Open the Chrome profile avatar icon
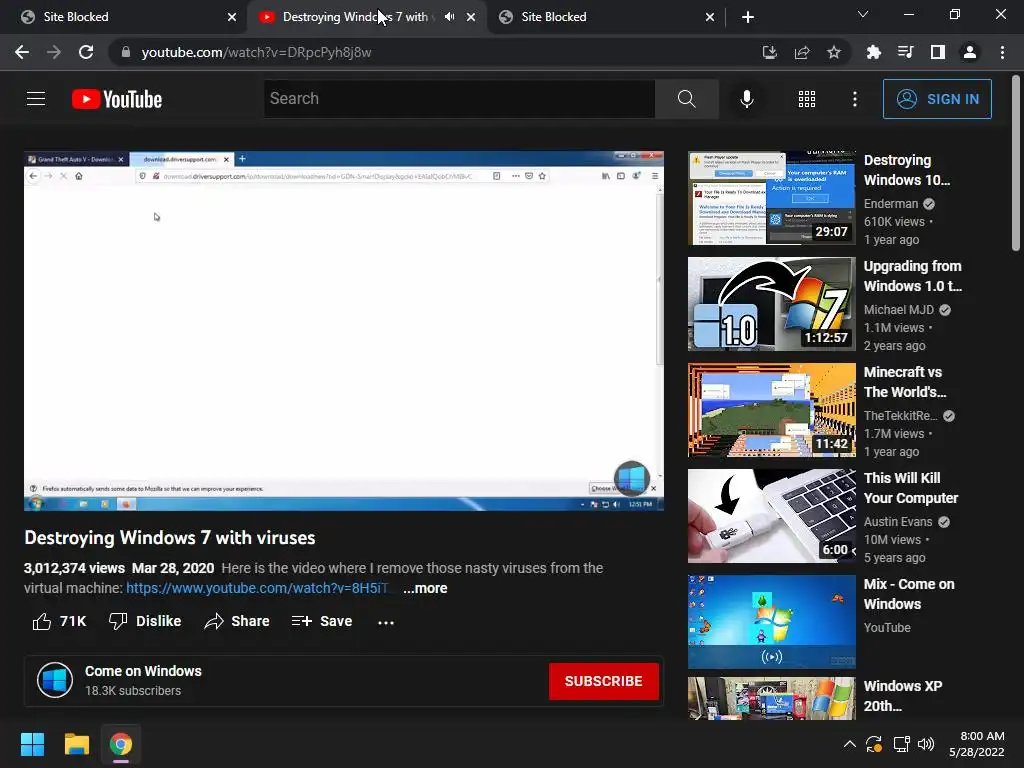The height and width of the screenshot is (768, 1024). (x=970, y=52)
